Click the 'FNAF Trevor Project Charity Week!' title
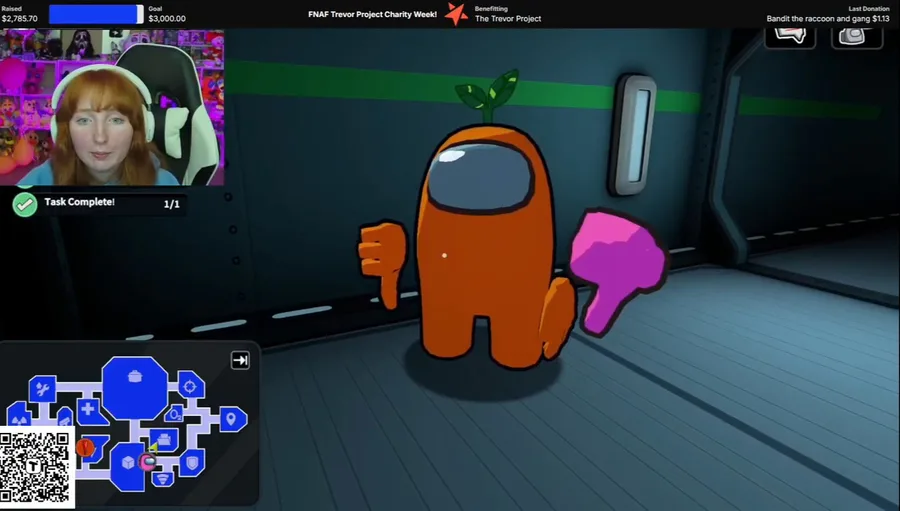This screenshot has height=511, width=900. [x=373, y=14]
